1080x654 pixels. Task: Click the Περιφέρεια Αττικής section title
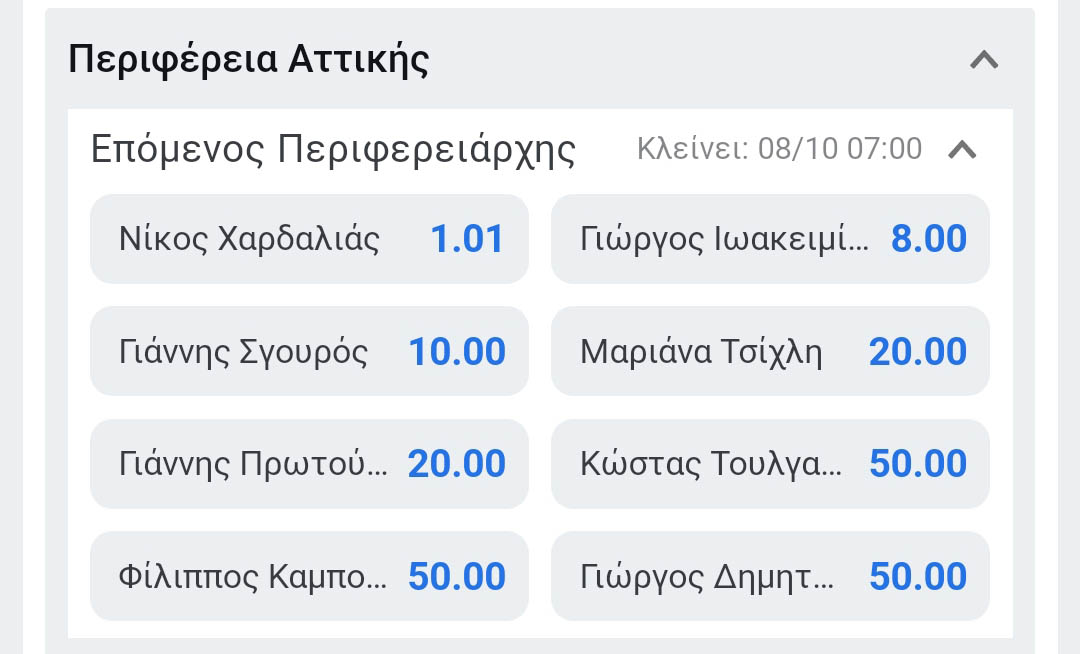(249, 60)
